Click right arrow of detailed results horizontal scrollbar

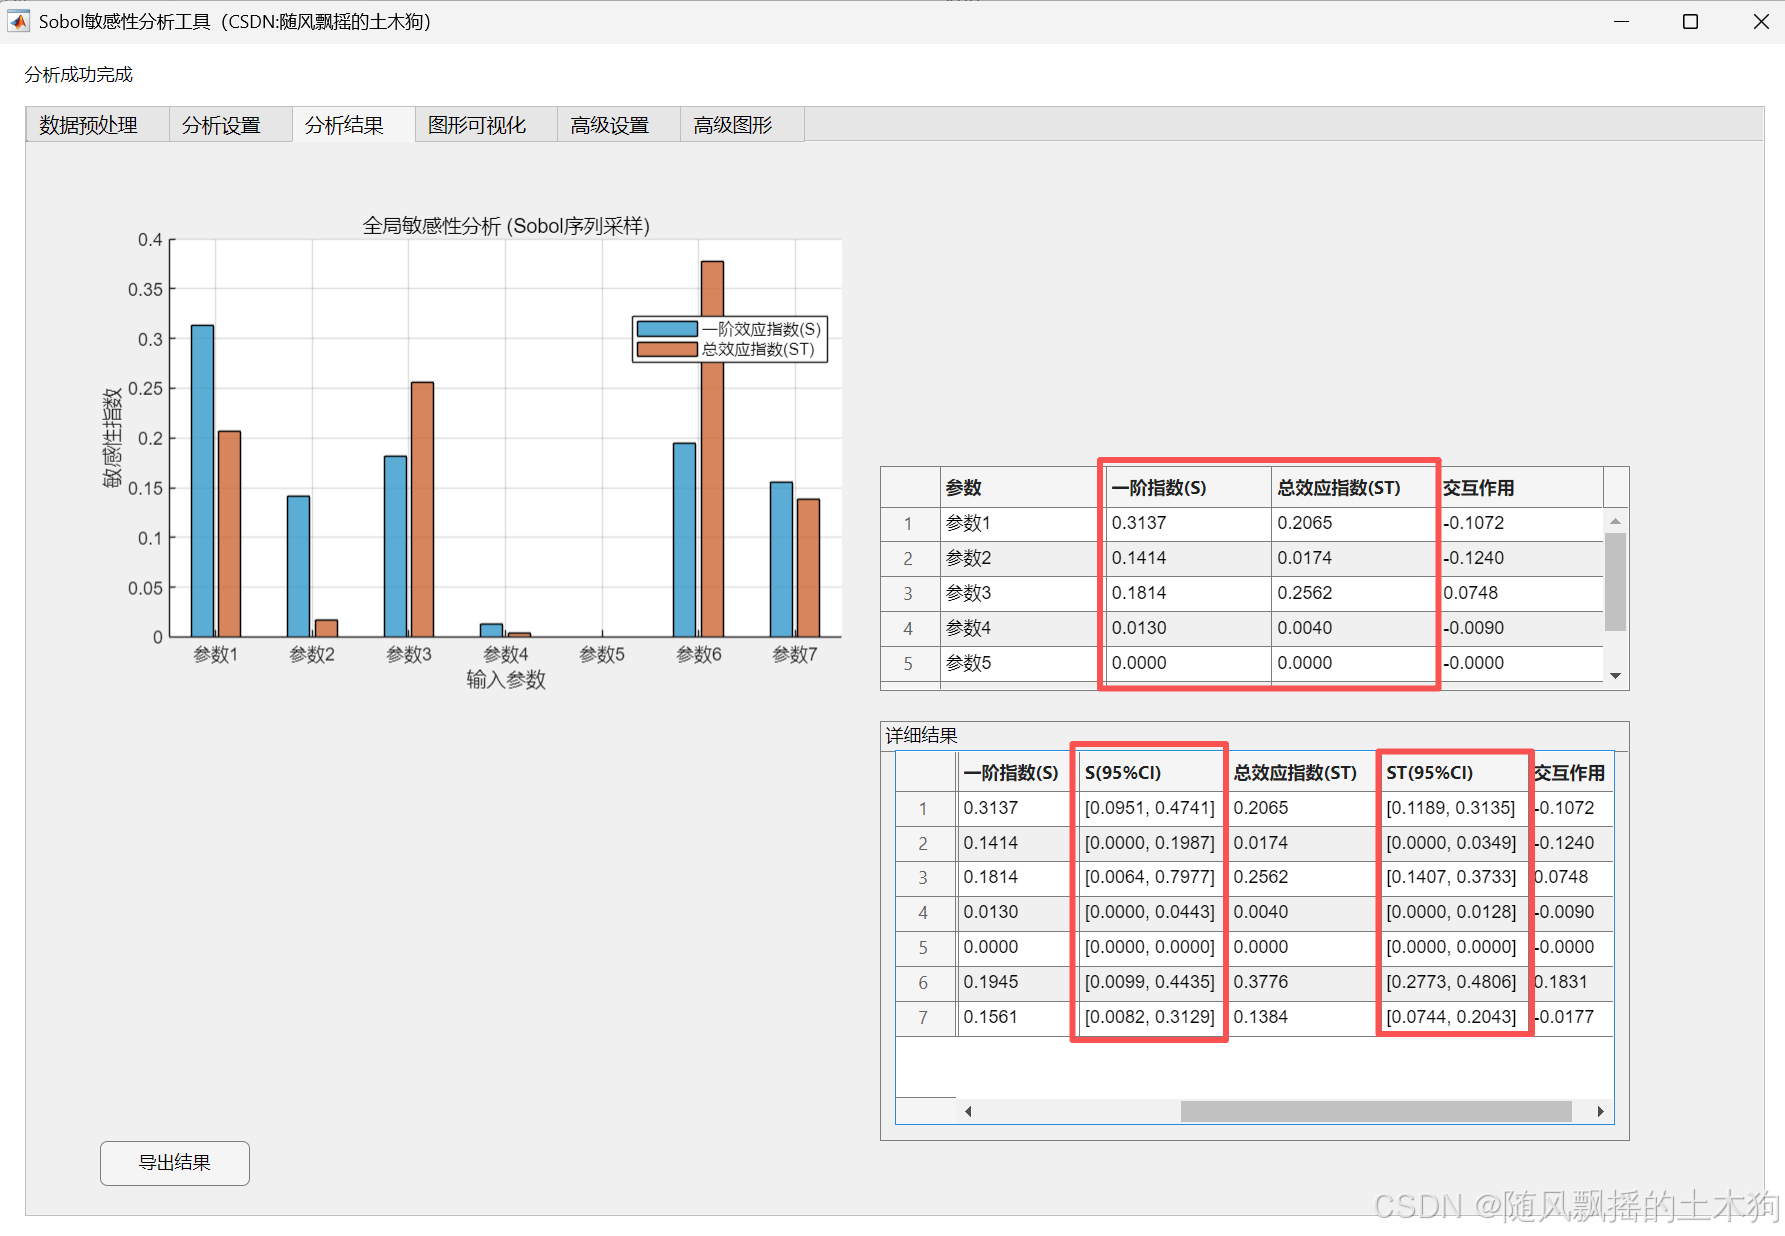pos(1600,1111)
